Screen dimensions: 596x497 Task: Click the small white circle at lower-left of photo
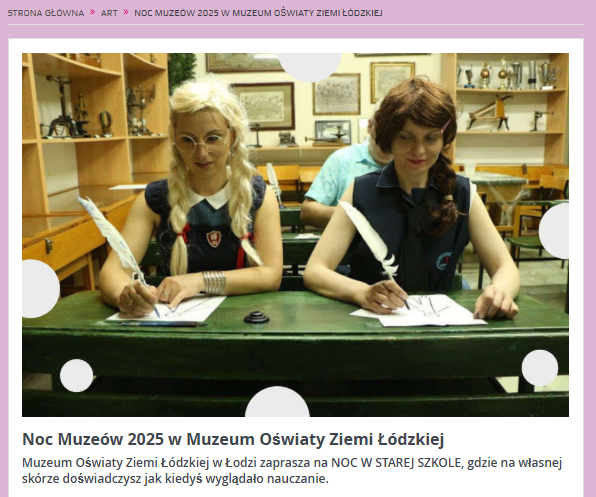coord(76,375)
